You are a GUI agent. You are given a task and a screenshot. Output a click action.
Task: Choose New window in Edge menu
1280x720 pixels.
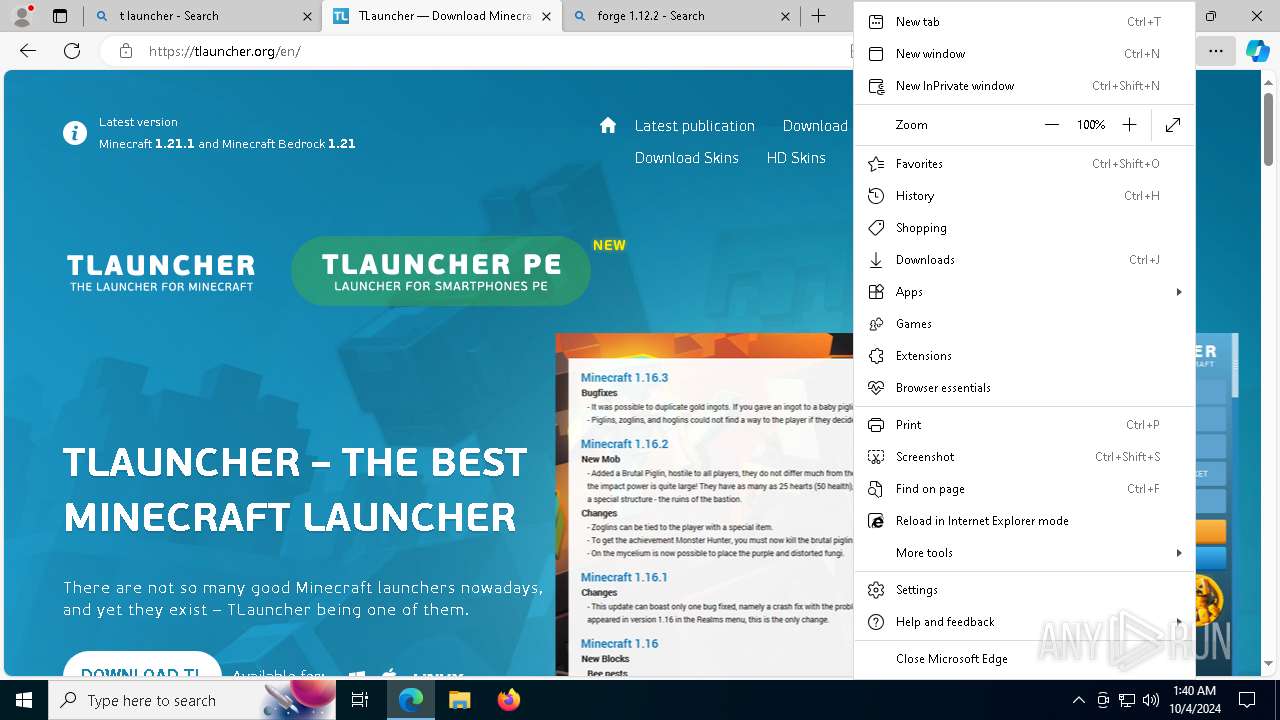(x=1024, y=54)
